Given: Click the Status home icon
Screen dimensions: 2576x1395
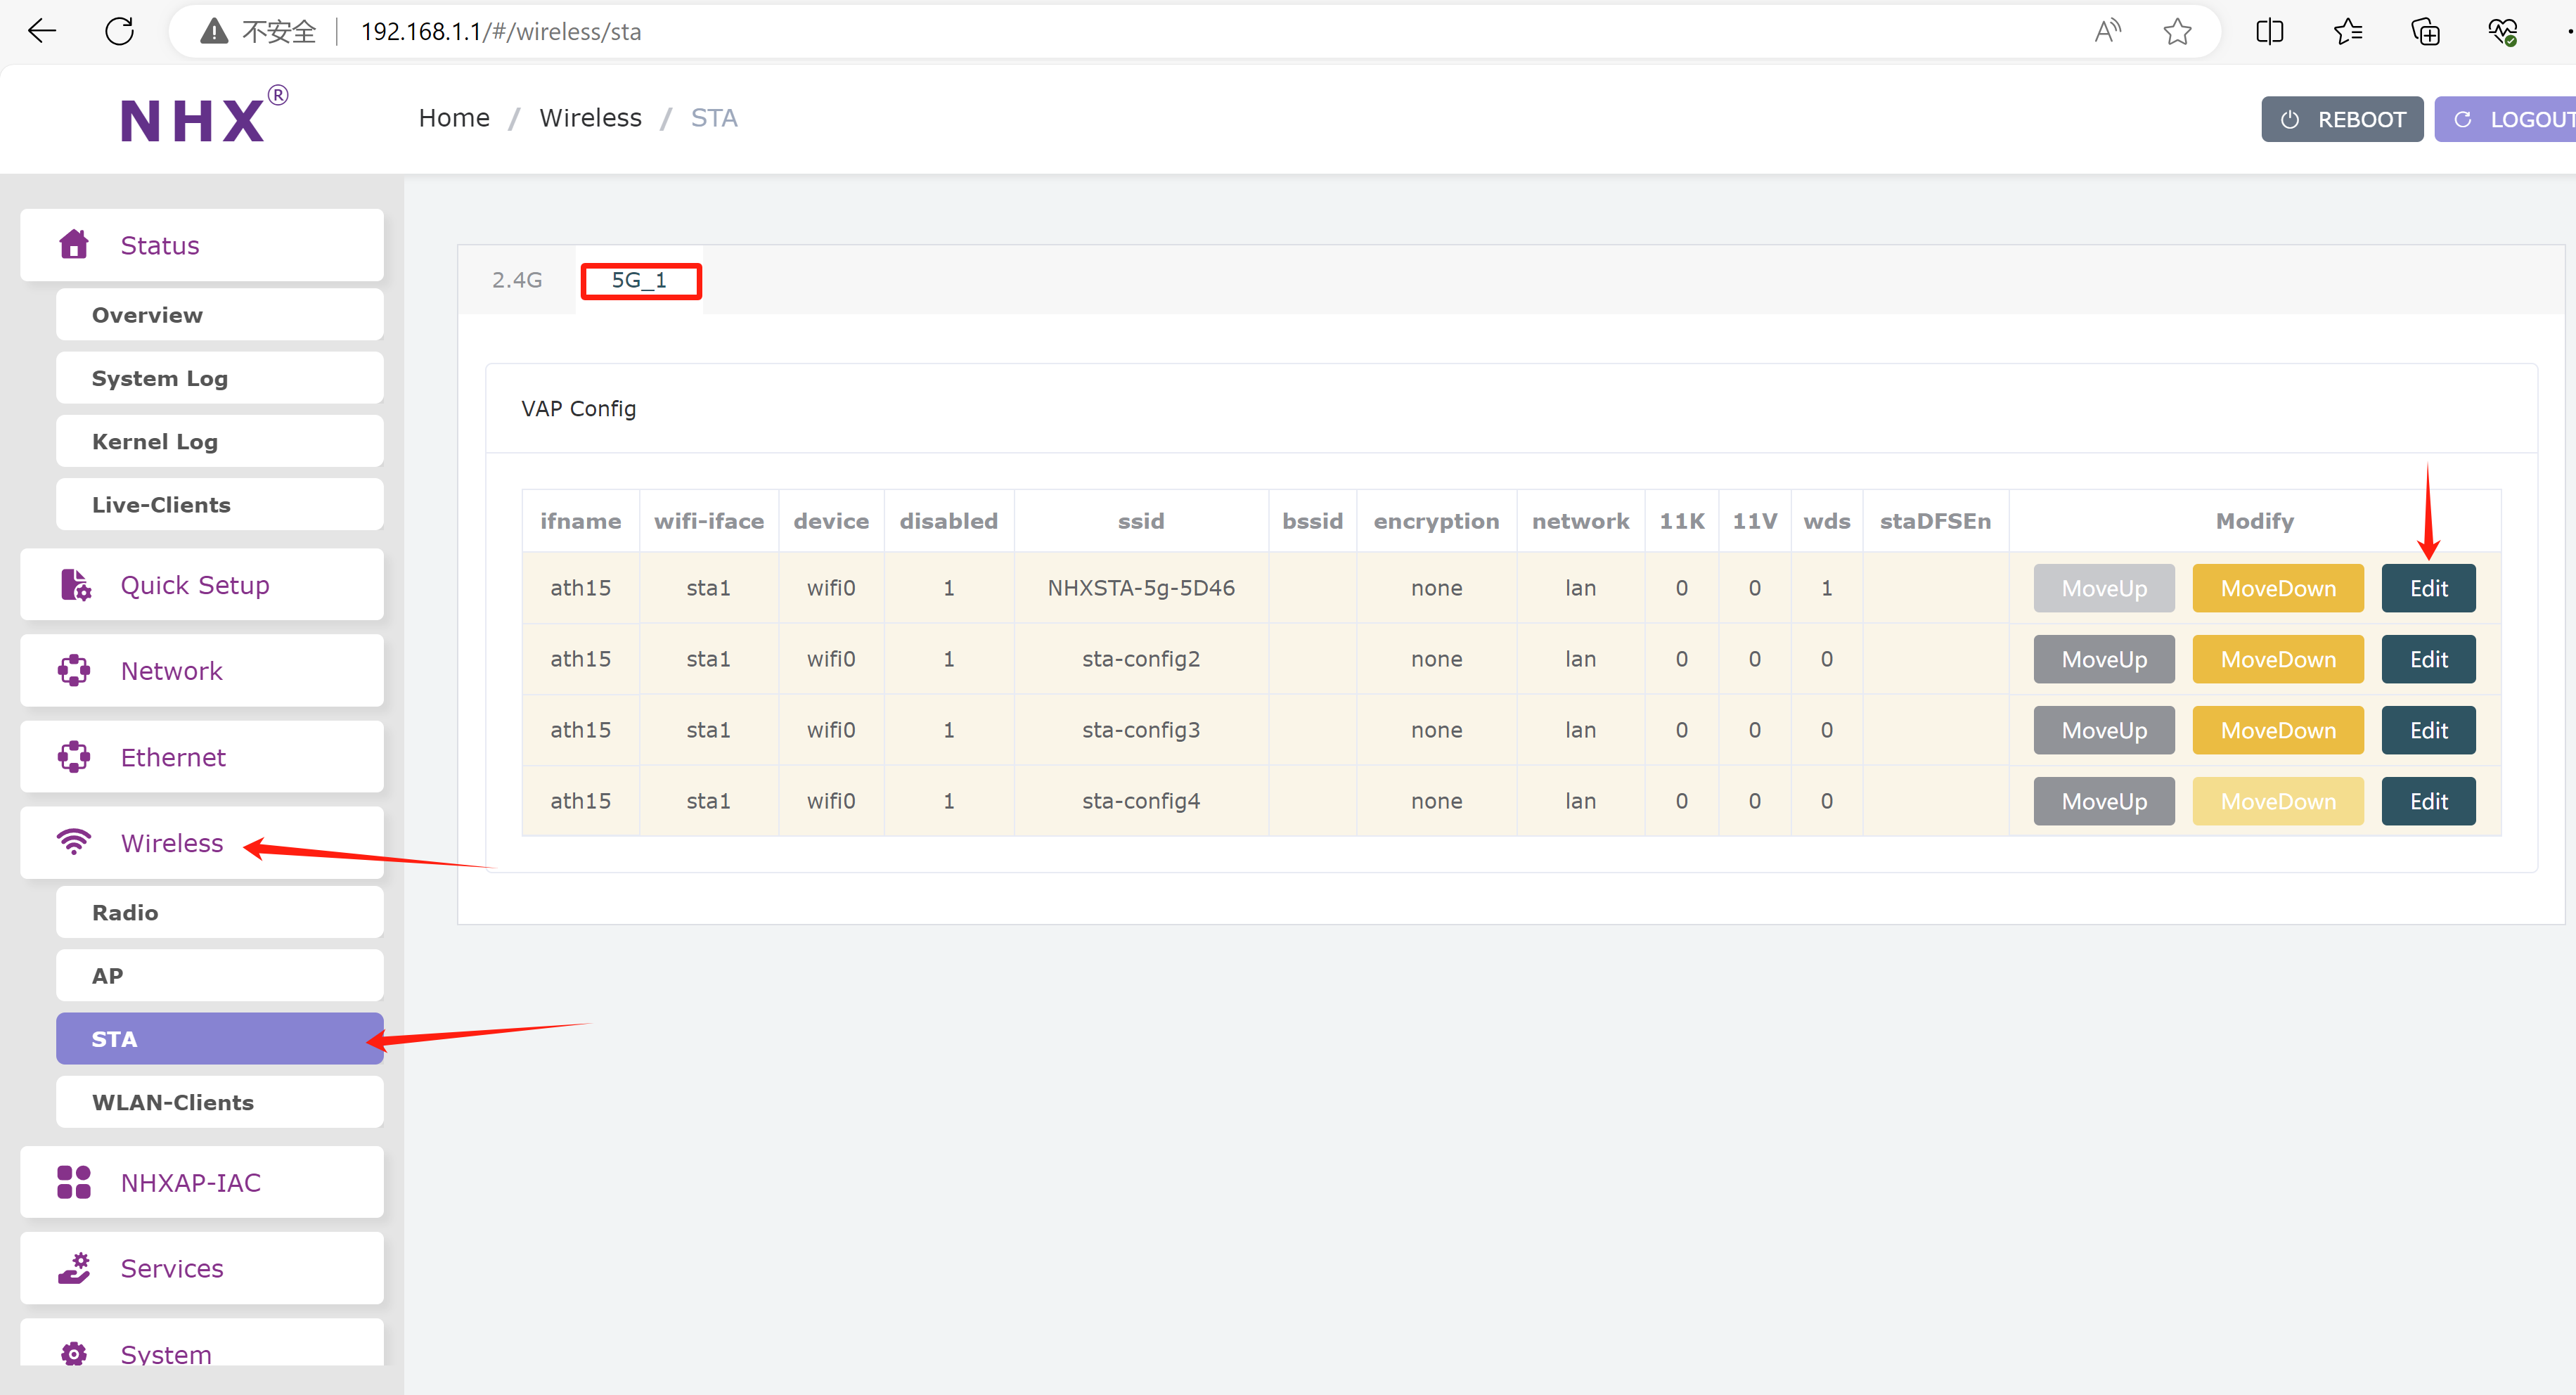Looking at the screenshot, I should [74, 245].
